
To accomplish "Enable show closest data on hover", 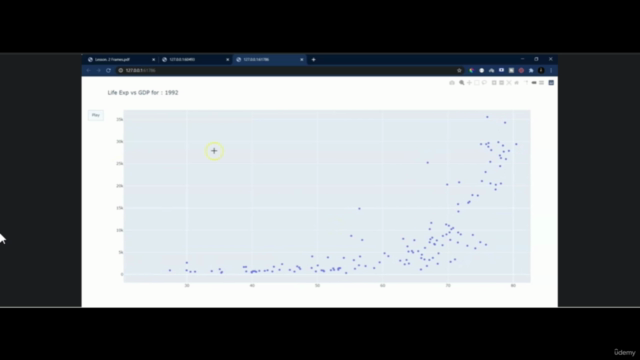I will tap(534, 83).
